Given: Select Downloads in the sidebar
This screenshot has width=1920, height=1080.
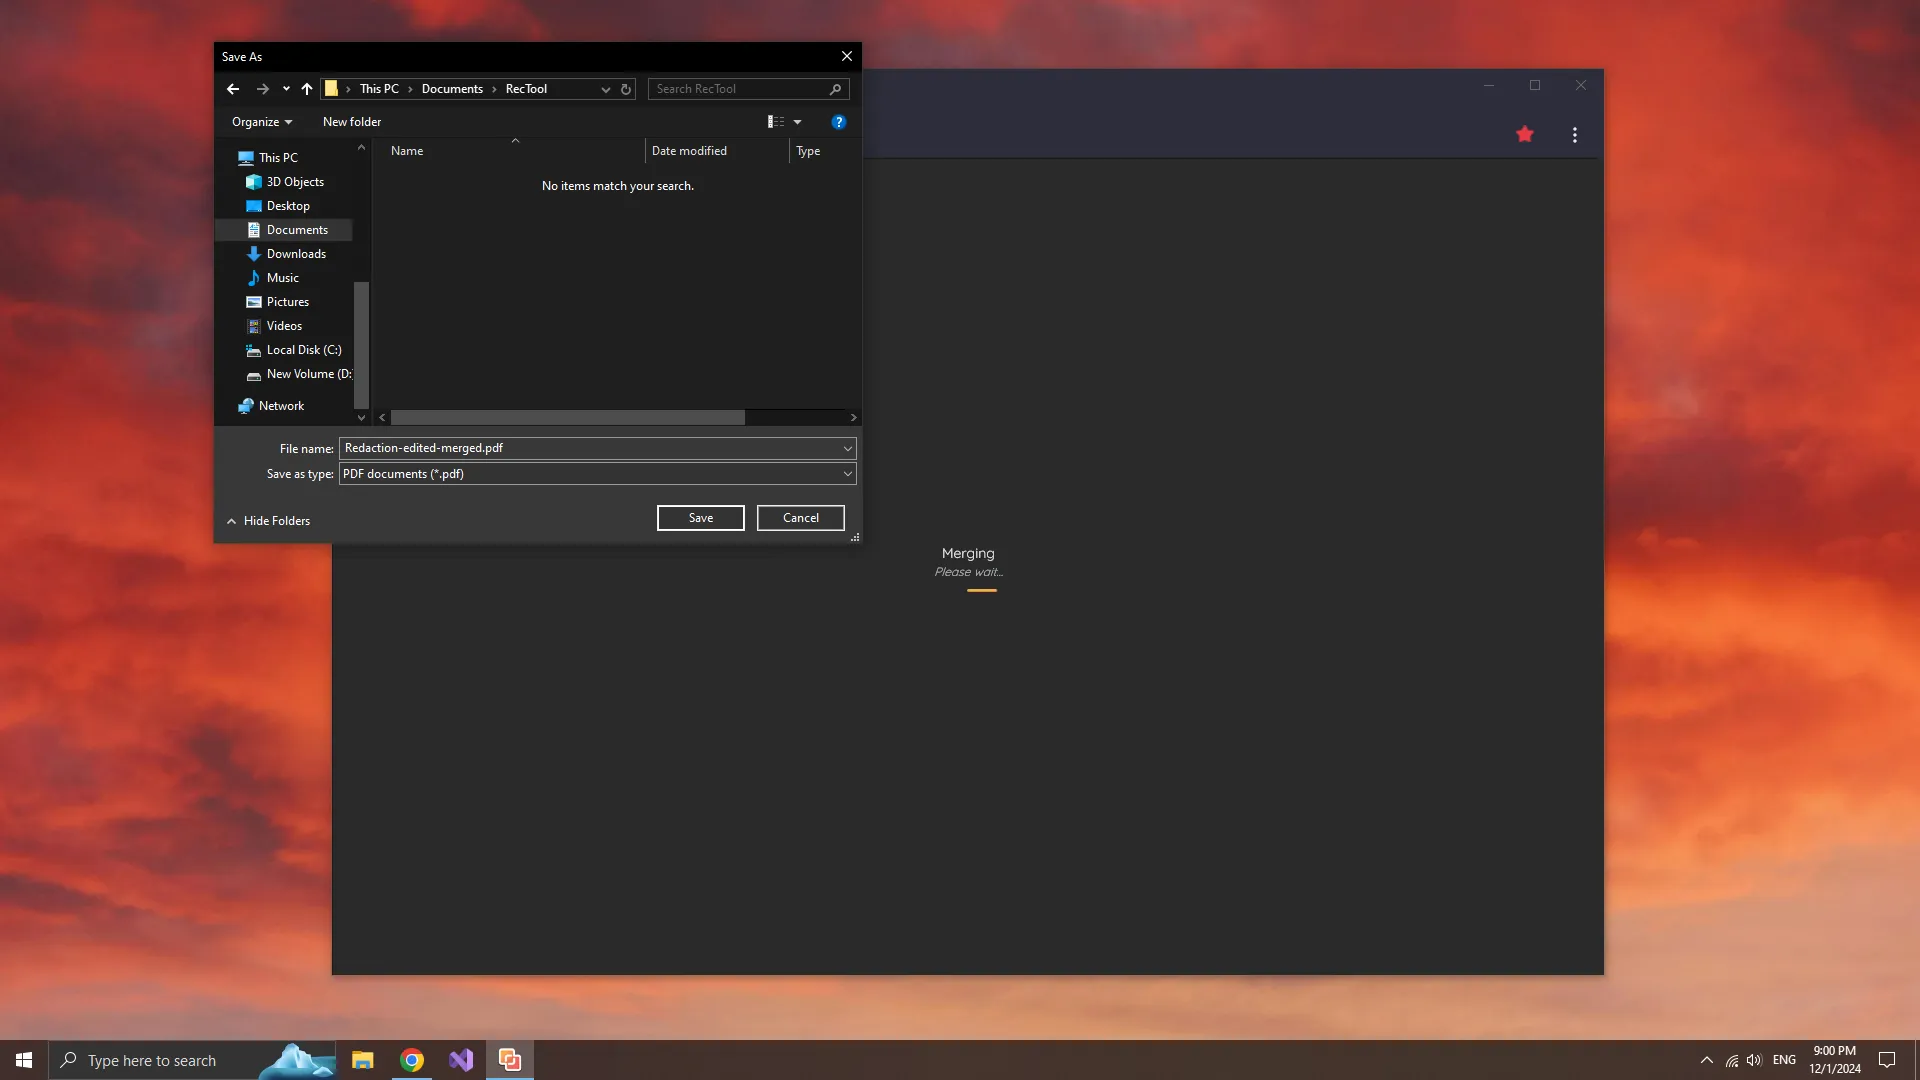Looking at the screenshot, I should pos(295,253).
